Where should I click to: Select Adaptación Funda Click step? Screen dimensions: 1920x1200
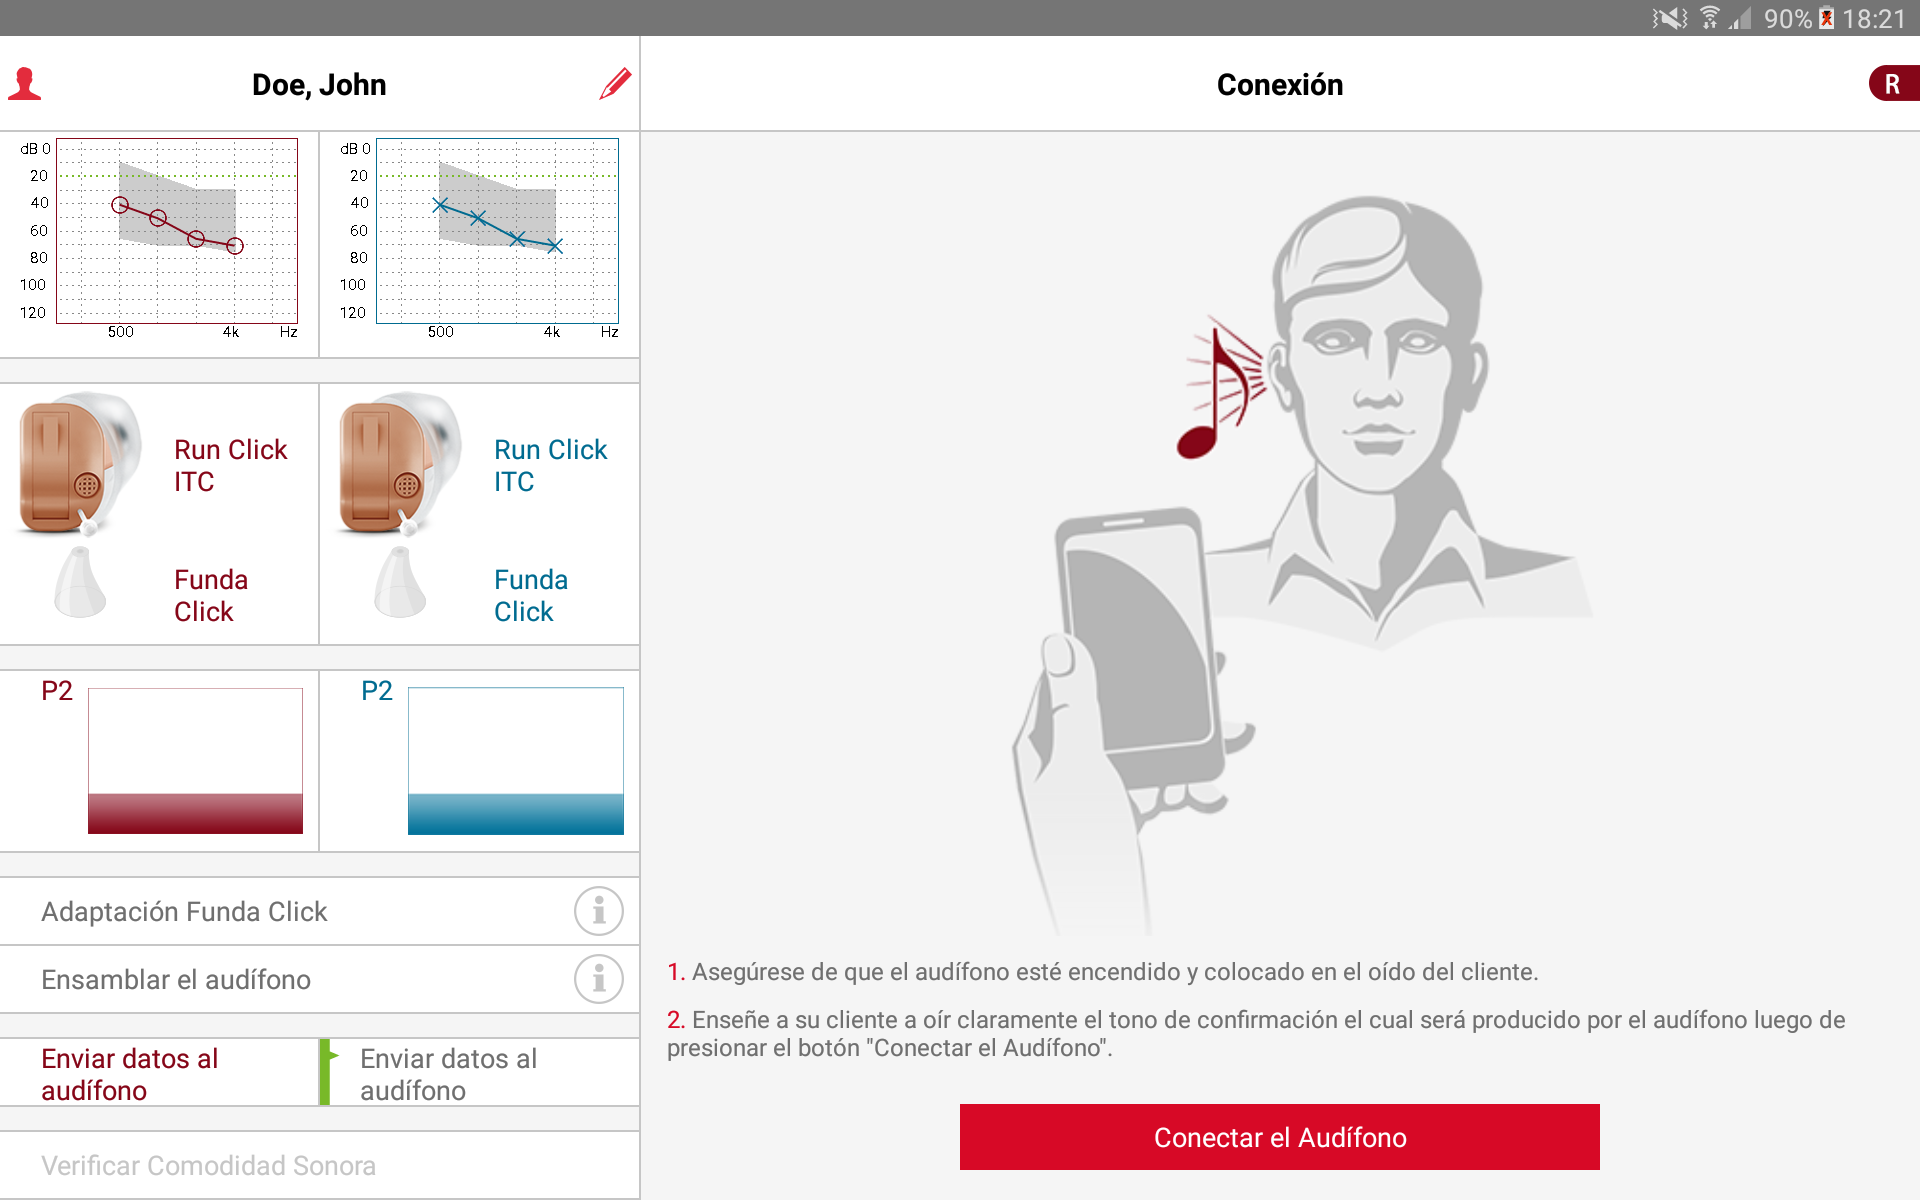tap(320, 911)
